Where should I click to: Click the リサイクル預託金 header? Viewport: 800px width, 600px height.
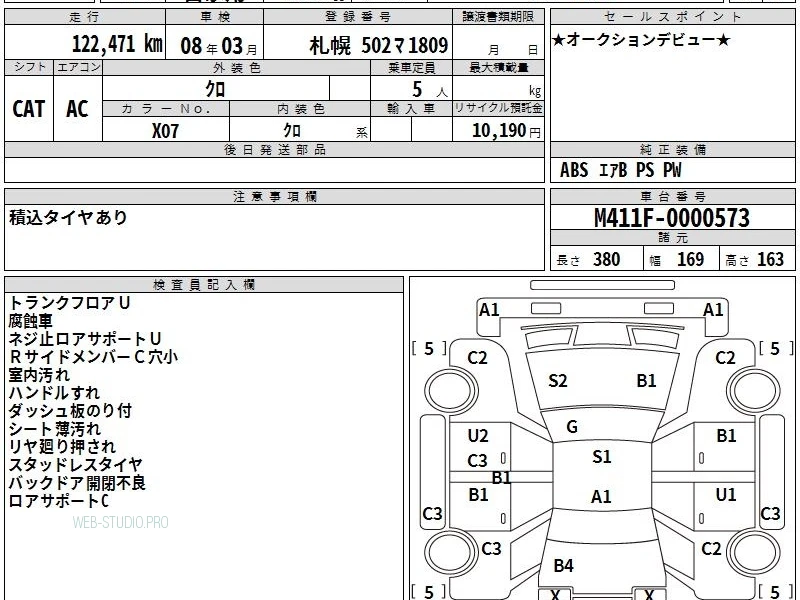point(498,108)
